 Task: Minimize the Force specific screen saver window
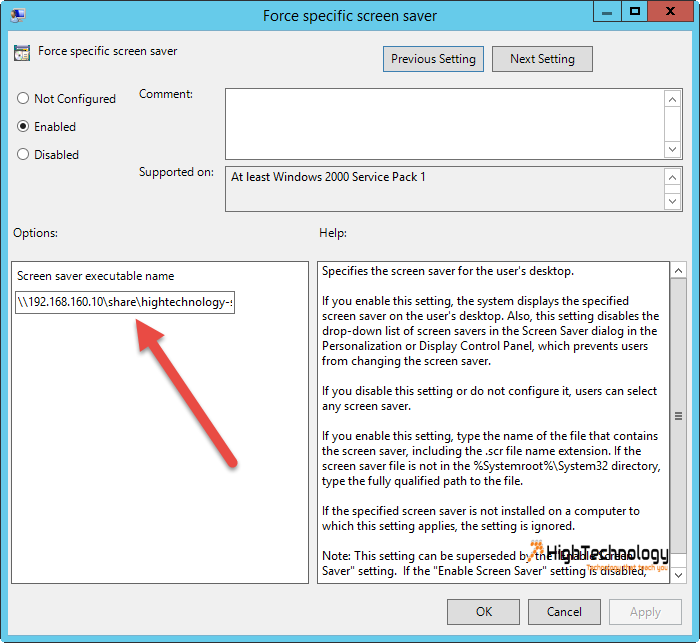607,12
